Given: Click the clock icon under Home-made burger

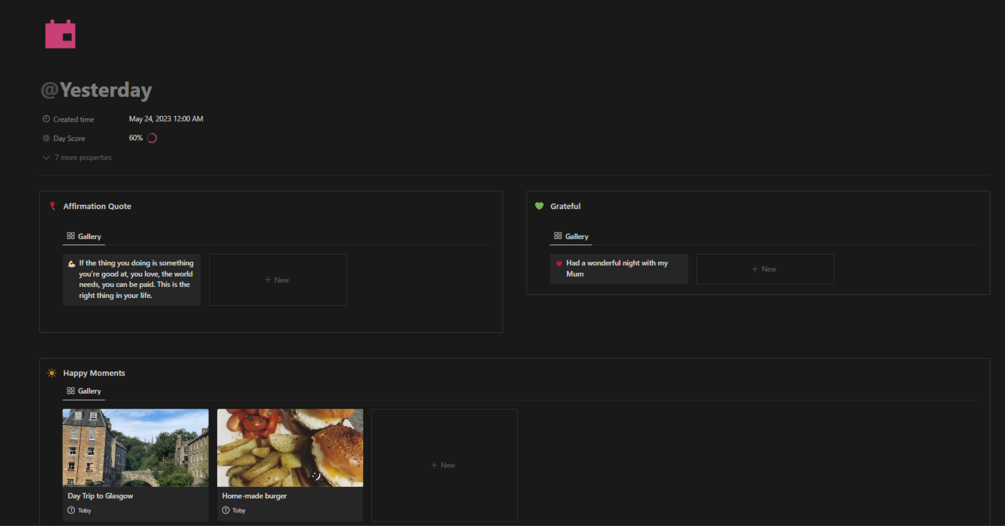Looking at the screenshot, I should [226, 511].
